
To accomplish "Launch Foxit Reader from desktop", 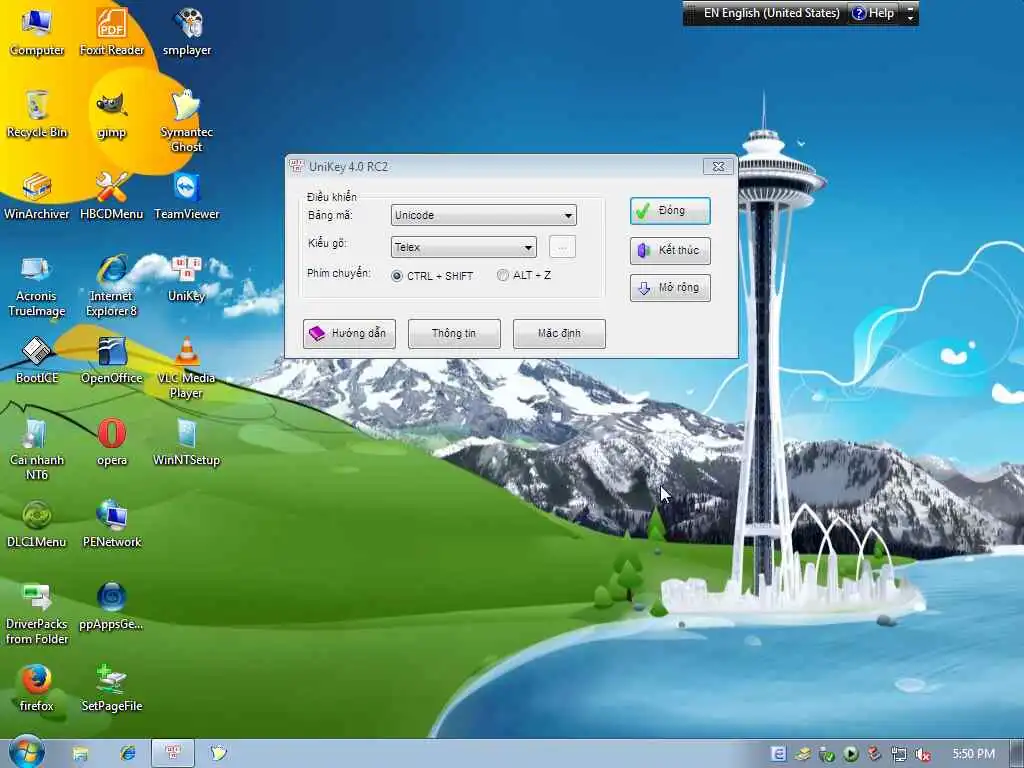I will tap(112, 31).
